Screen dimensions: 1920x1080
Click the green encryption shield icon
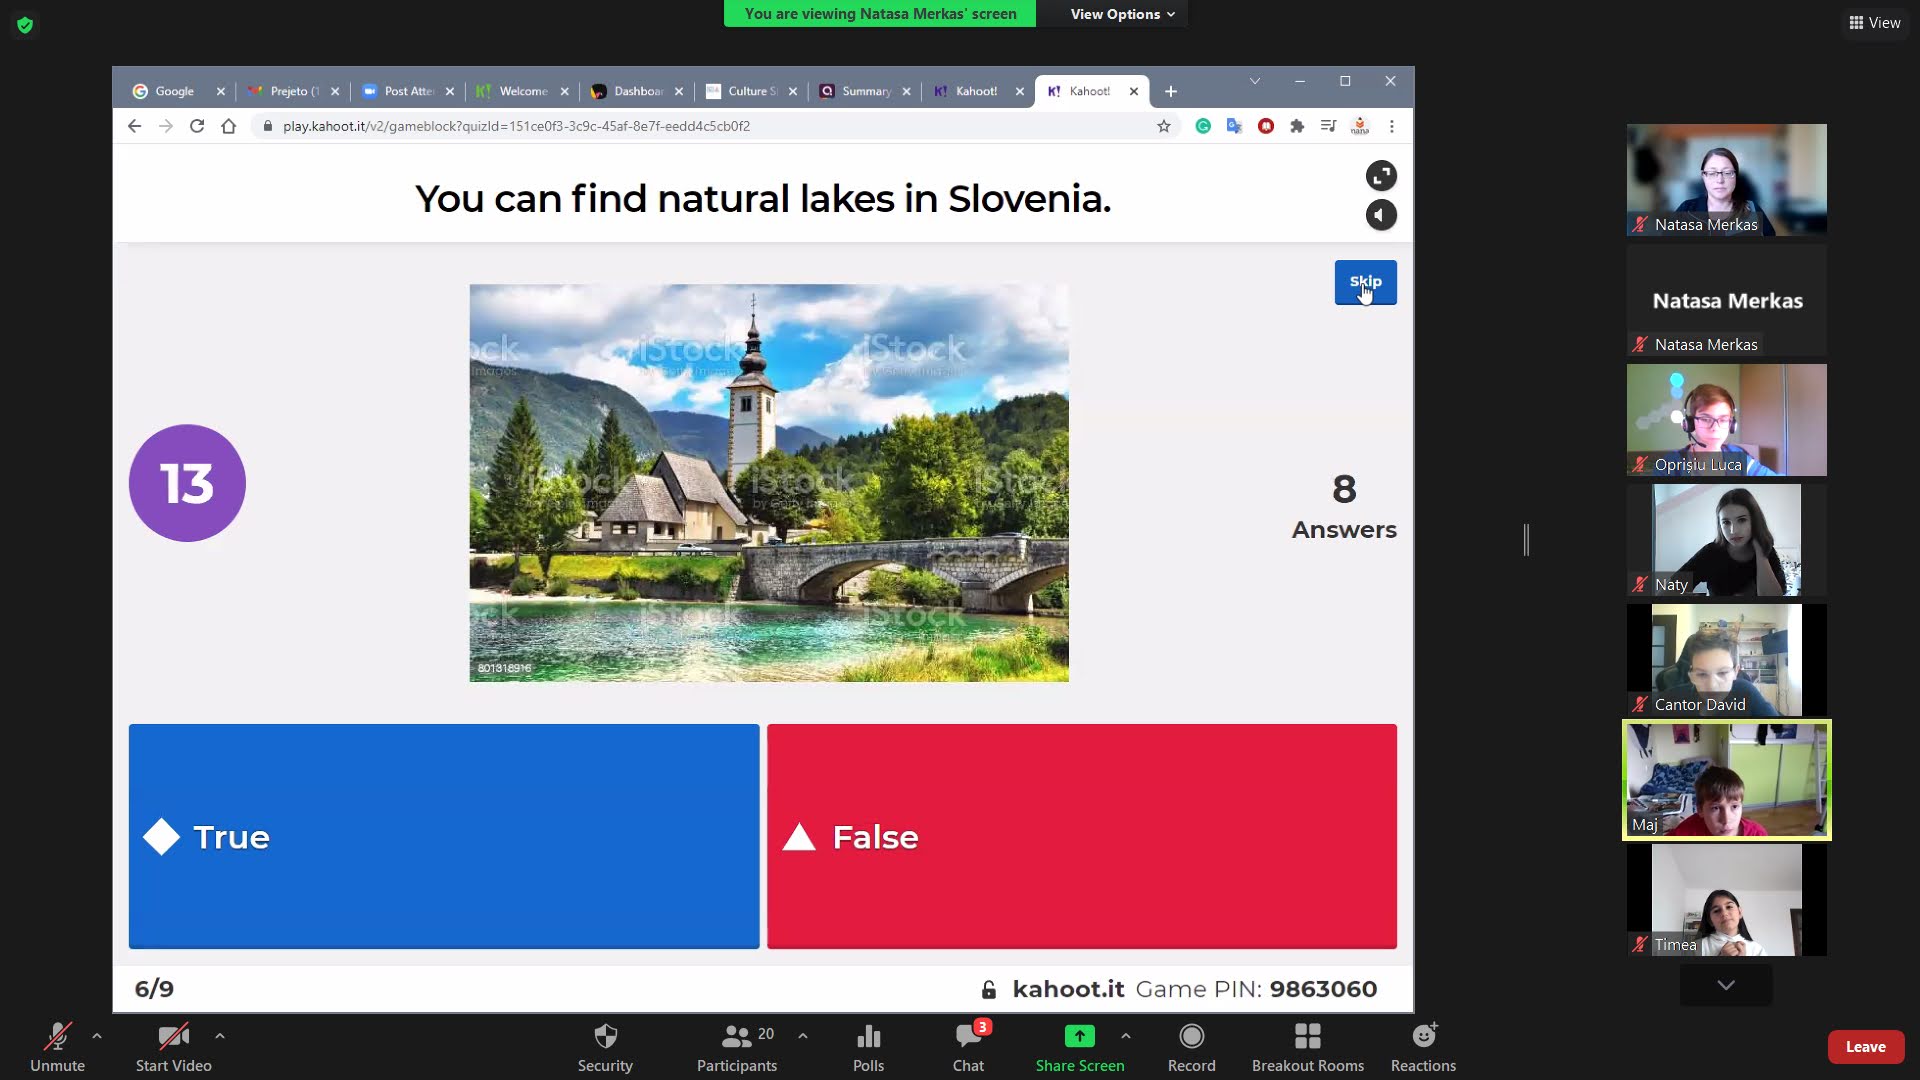pos(25,25)
